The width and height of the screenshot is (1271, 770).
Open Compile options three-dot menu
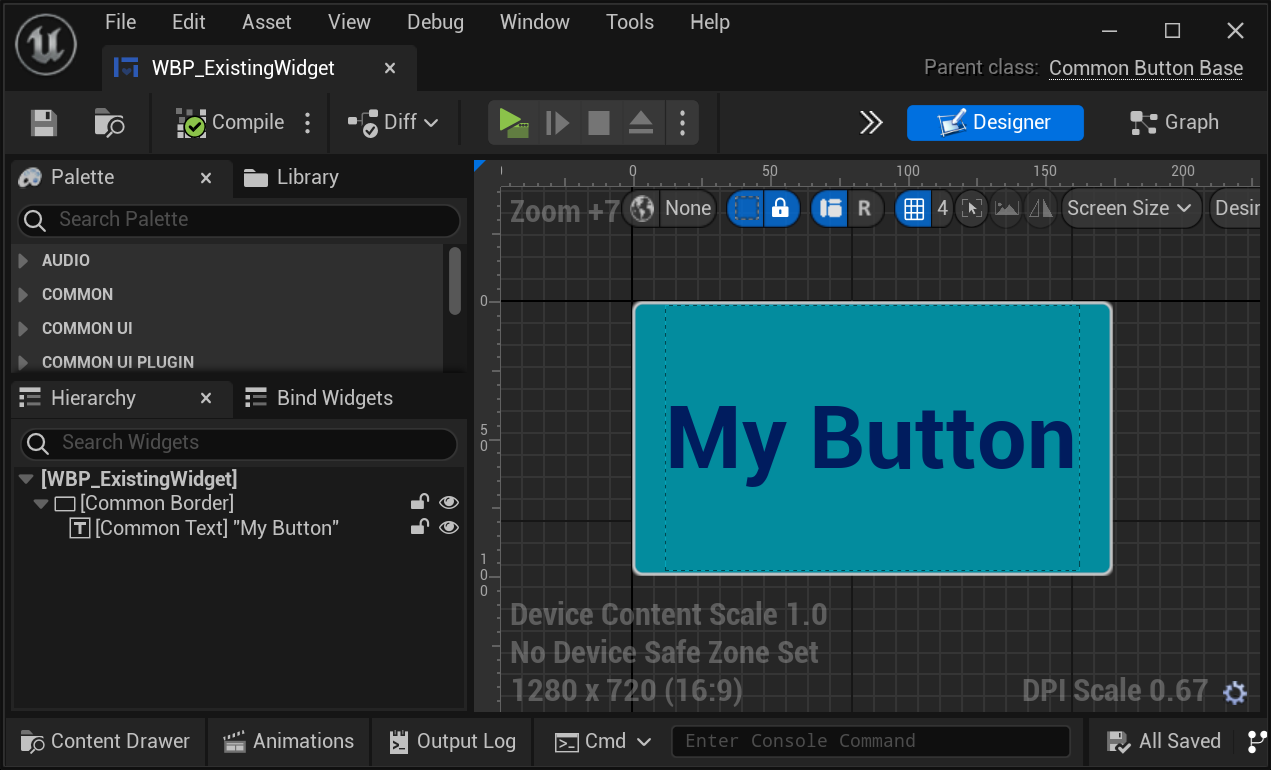pyautogui.click(x=308, y=123)
